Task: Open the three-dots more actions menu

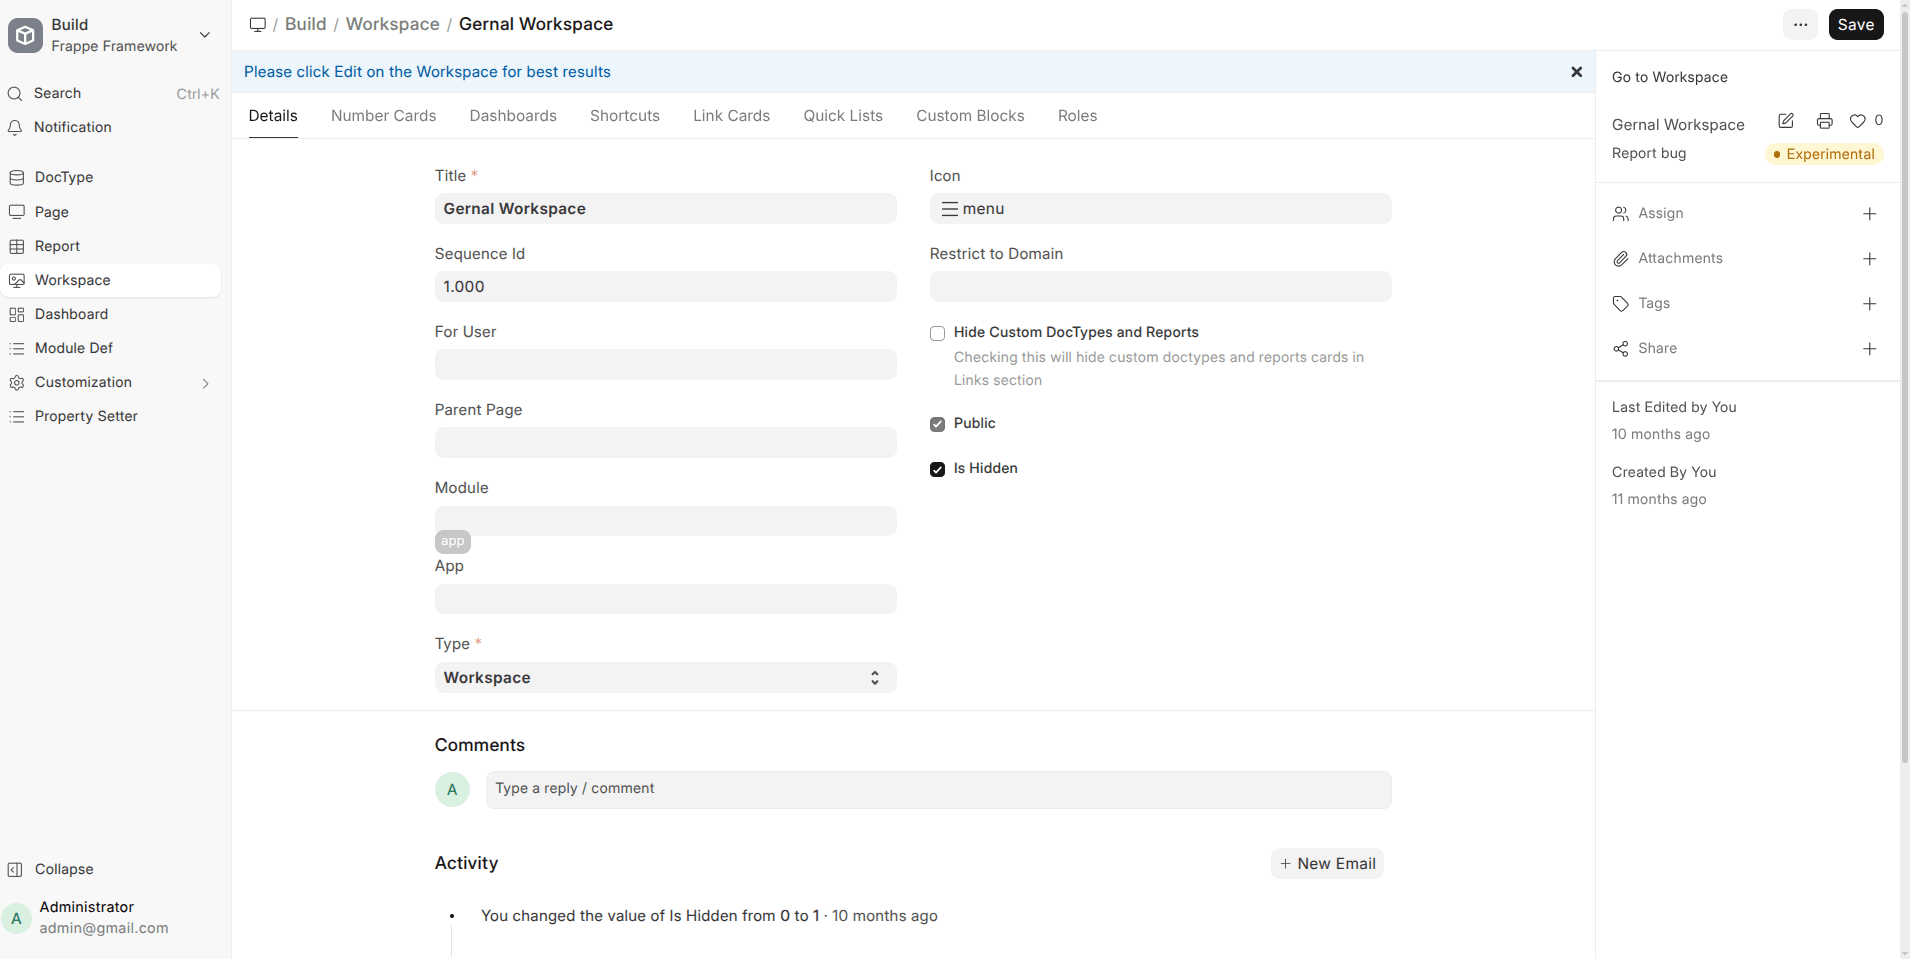Action: 1800,25
